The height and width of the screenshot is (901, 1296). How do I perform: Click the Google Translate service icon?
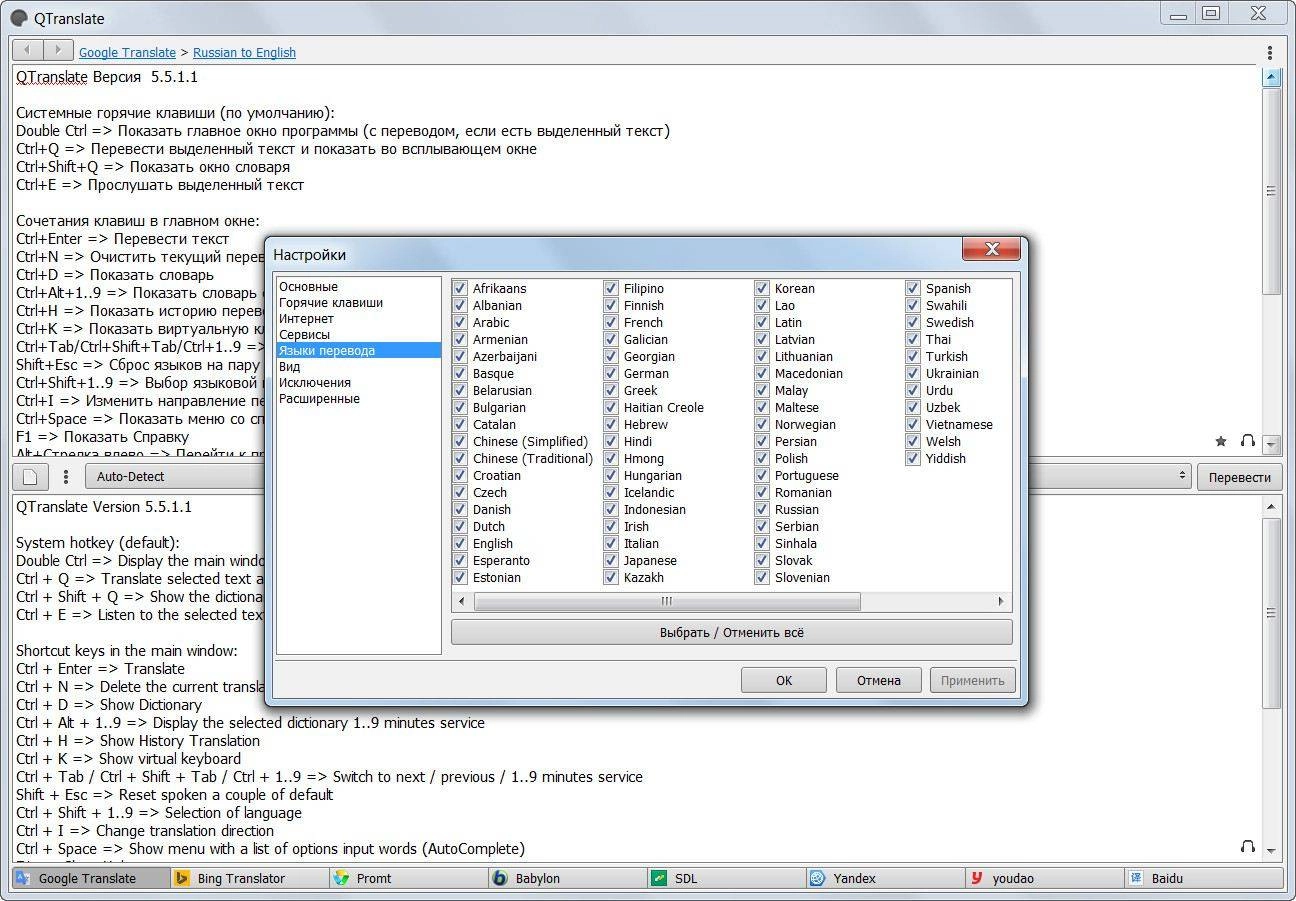click(x=22, y=878)
